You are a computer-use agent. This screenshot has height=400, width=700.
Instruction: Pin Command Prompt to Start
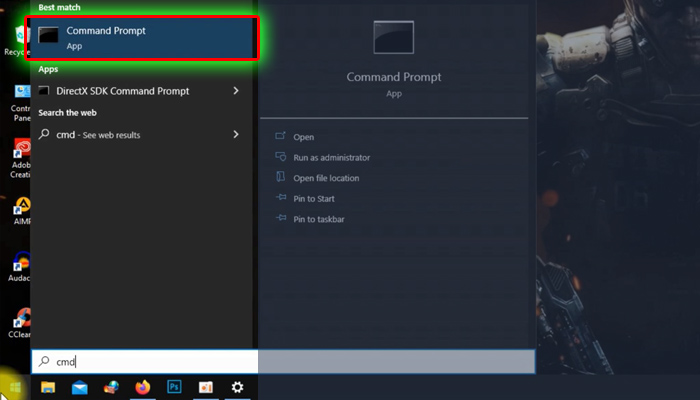(x=312, y=198)
